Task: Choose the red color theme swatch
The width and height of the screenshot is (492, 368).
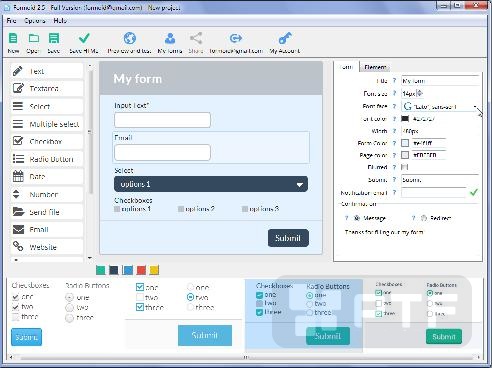Action: (141, 270)
